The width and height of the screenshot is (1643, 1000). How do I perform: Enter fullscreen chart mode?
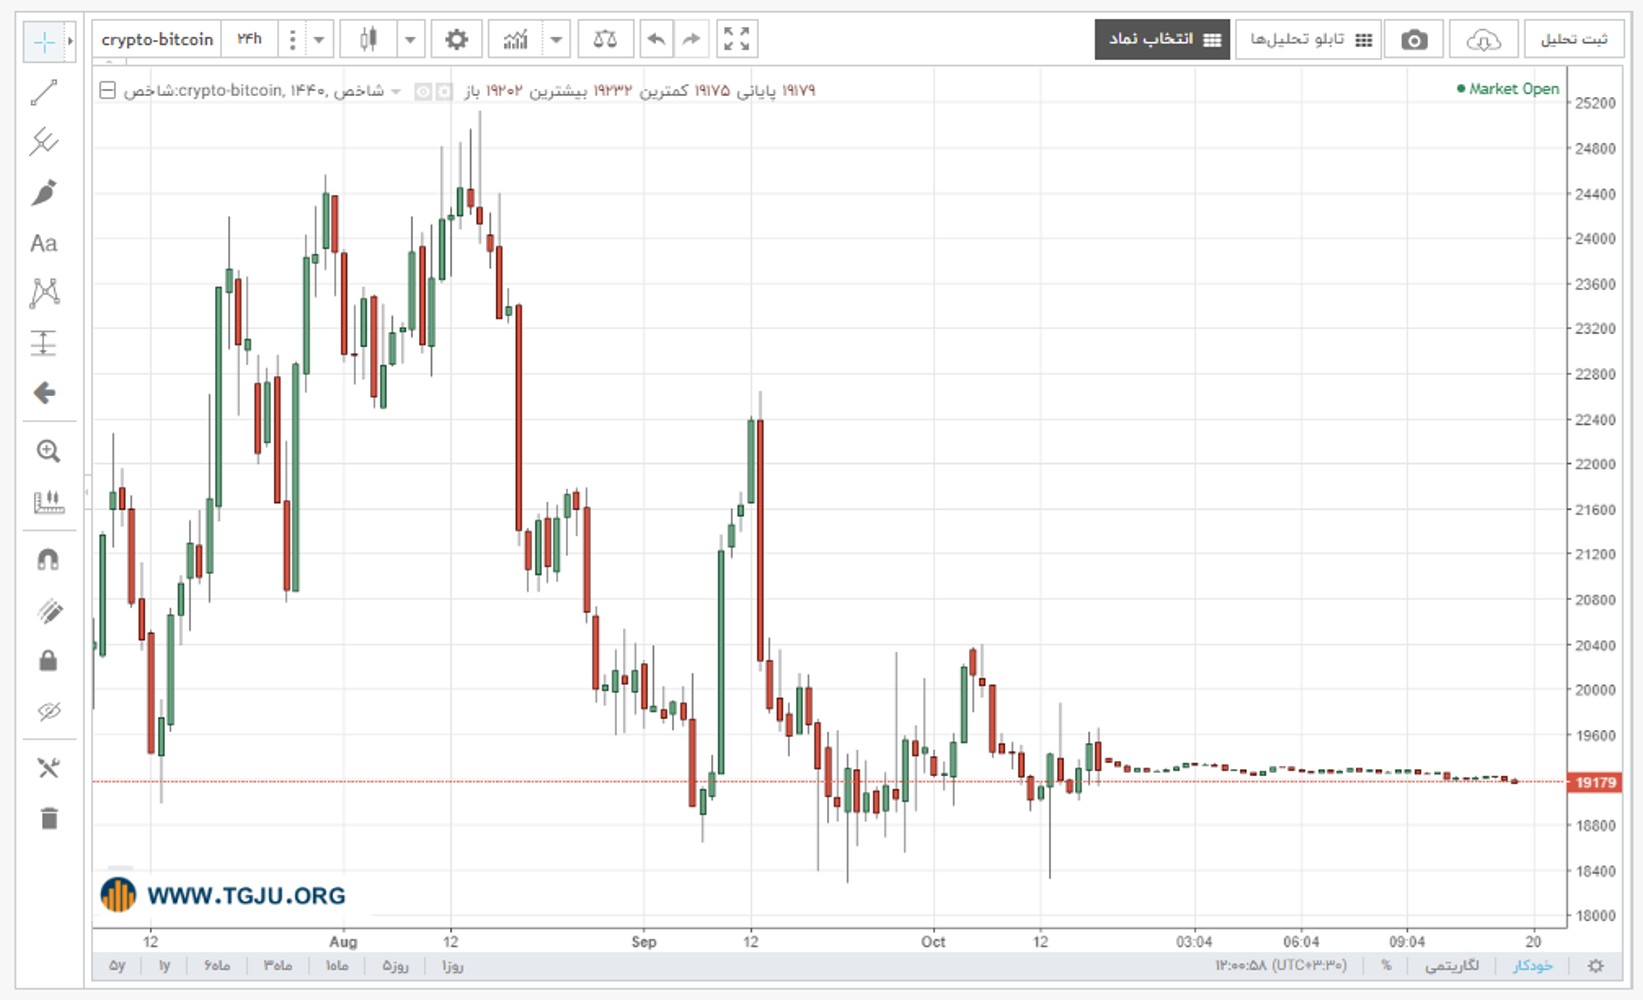point(736,39)
